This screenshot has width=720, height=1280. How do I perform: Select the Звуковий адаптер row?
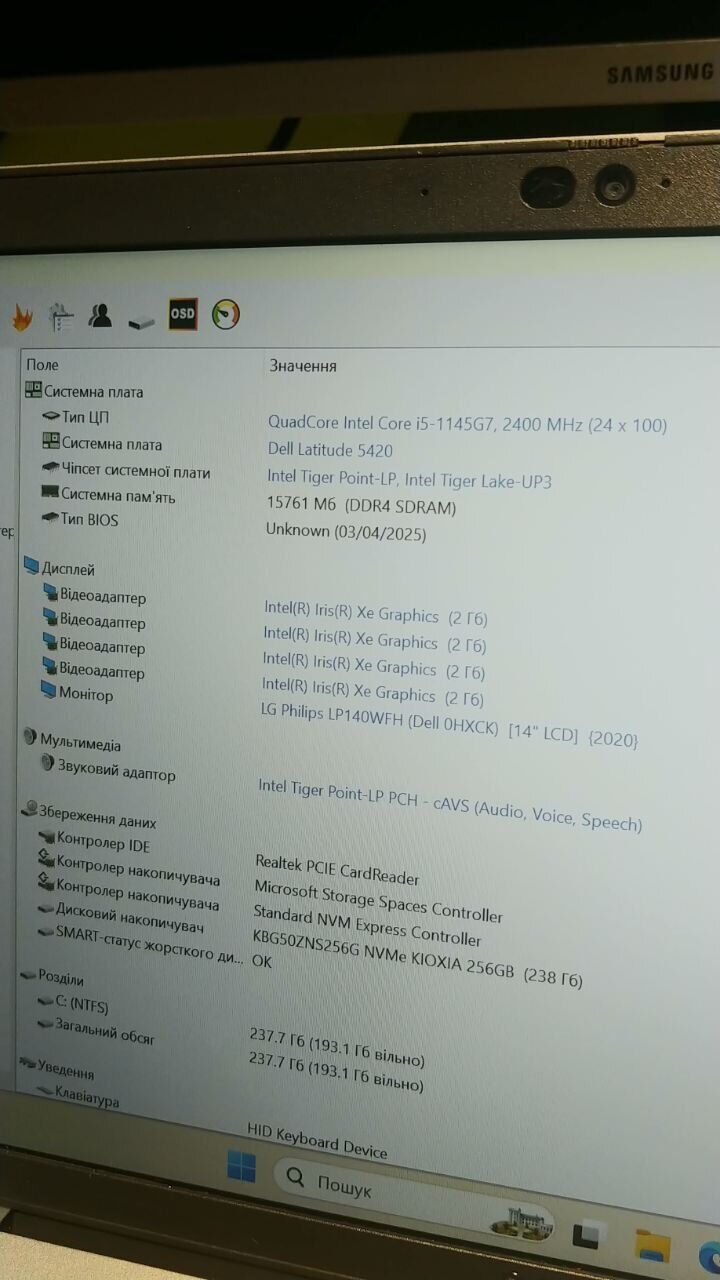click(x=116, y=771)
